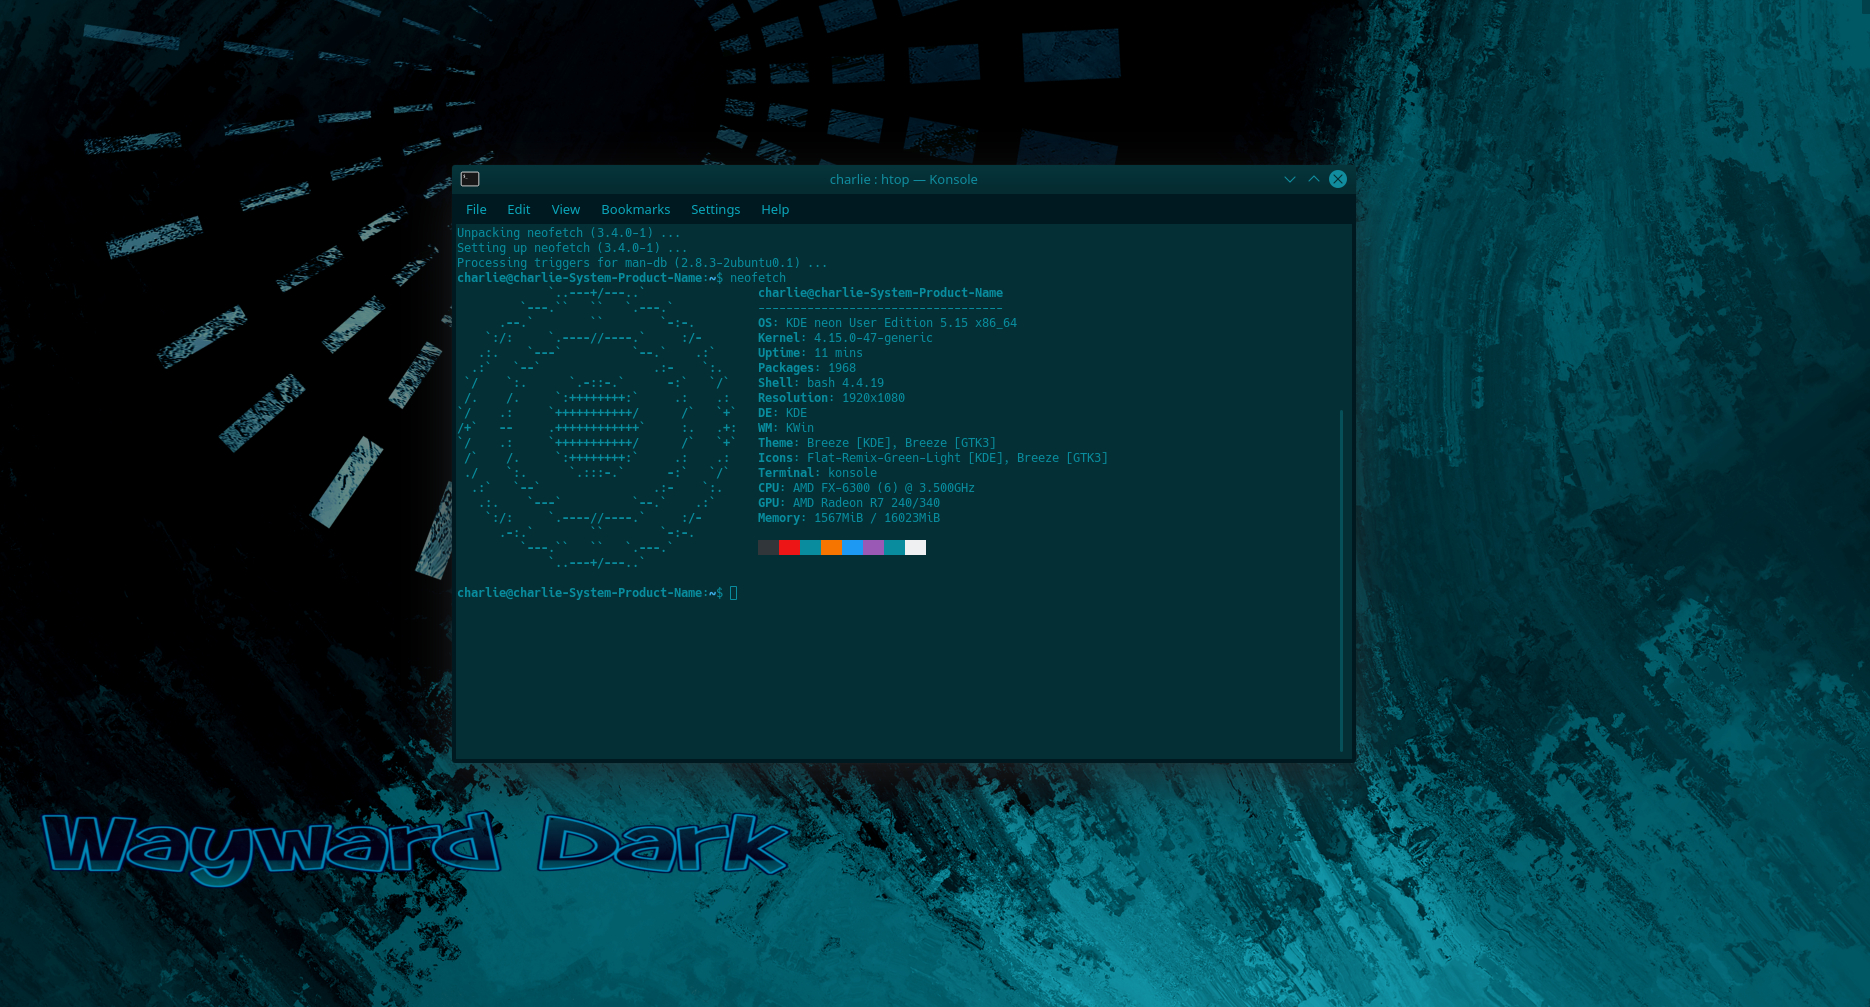Maximize the Konsole window
Viewport: 1870px width, 1007px height.
(1314, 179)
